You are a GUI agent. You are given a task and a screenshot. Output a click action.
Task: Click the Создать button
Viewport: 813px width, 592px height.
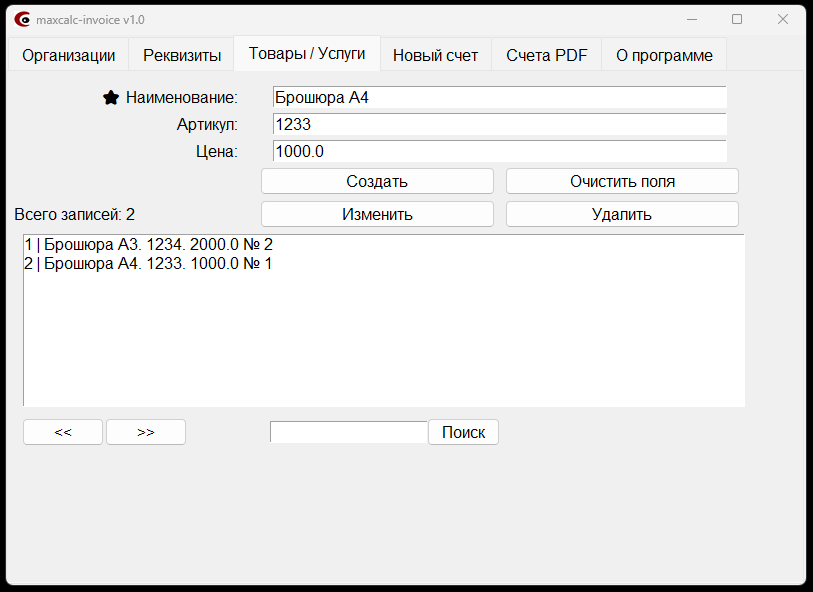click(377, 181)
